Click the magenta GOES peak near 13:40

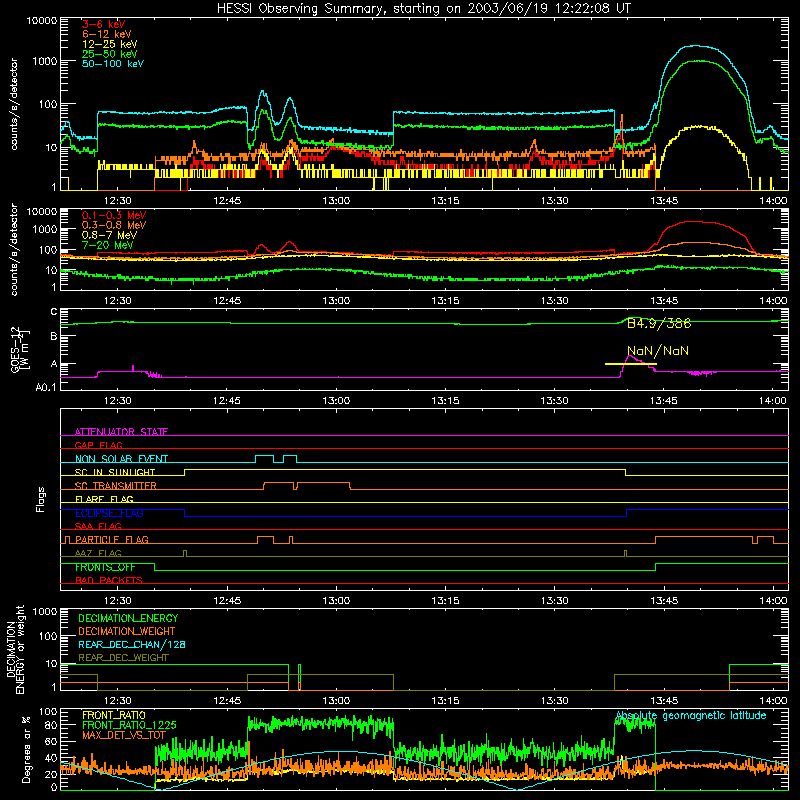point(630,357)
